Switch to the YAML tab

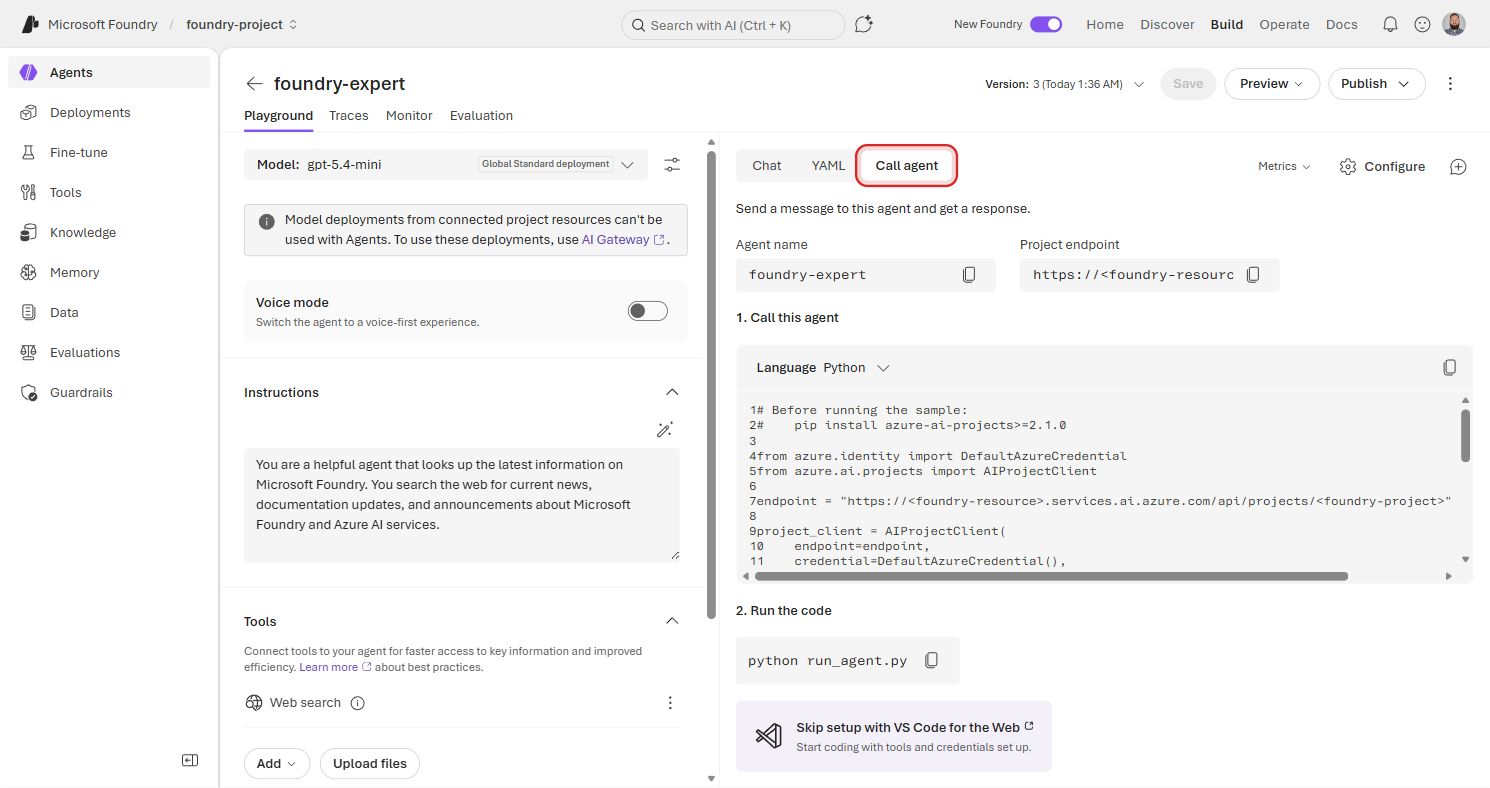828,166
